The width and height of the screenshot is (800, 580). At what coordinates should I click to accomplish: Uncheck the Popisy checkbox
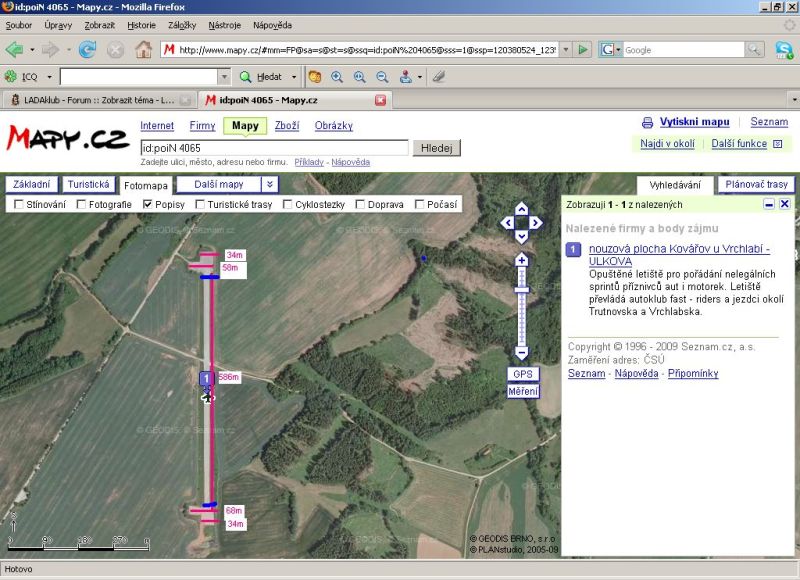(148, 204)
